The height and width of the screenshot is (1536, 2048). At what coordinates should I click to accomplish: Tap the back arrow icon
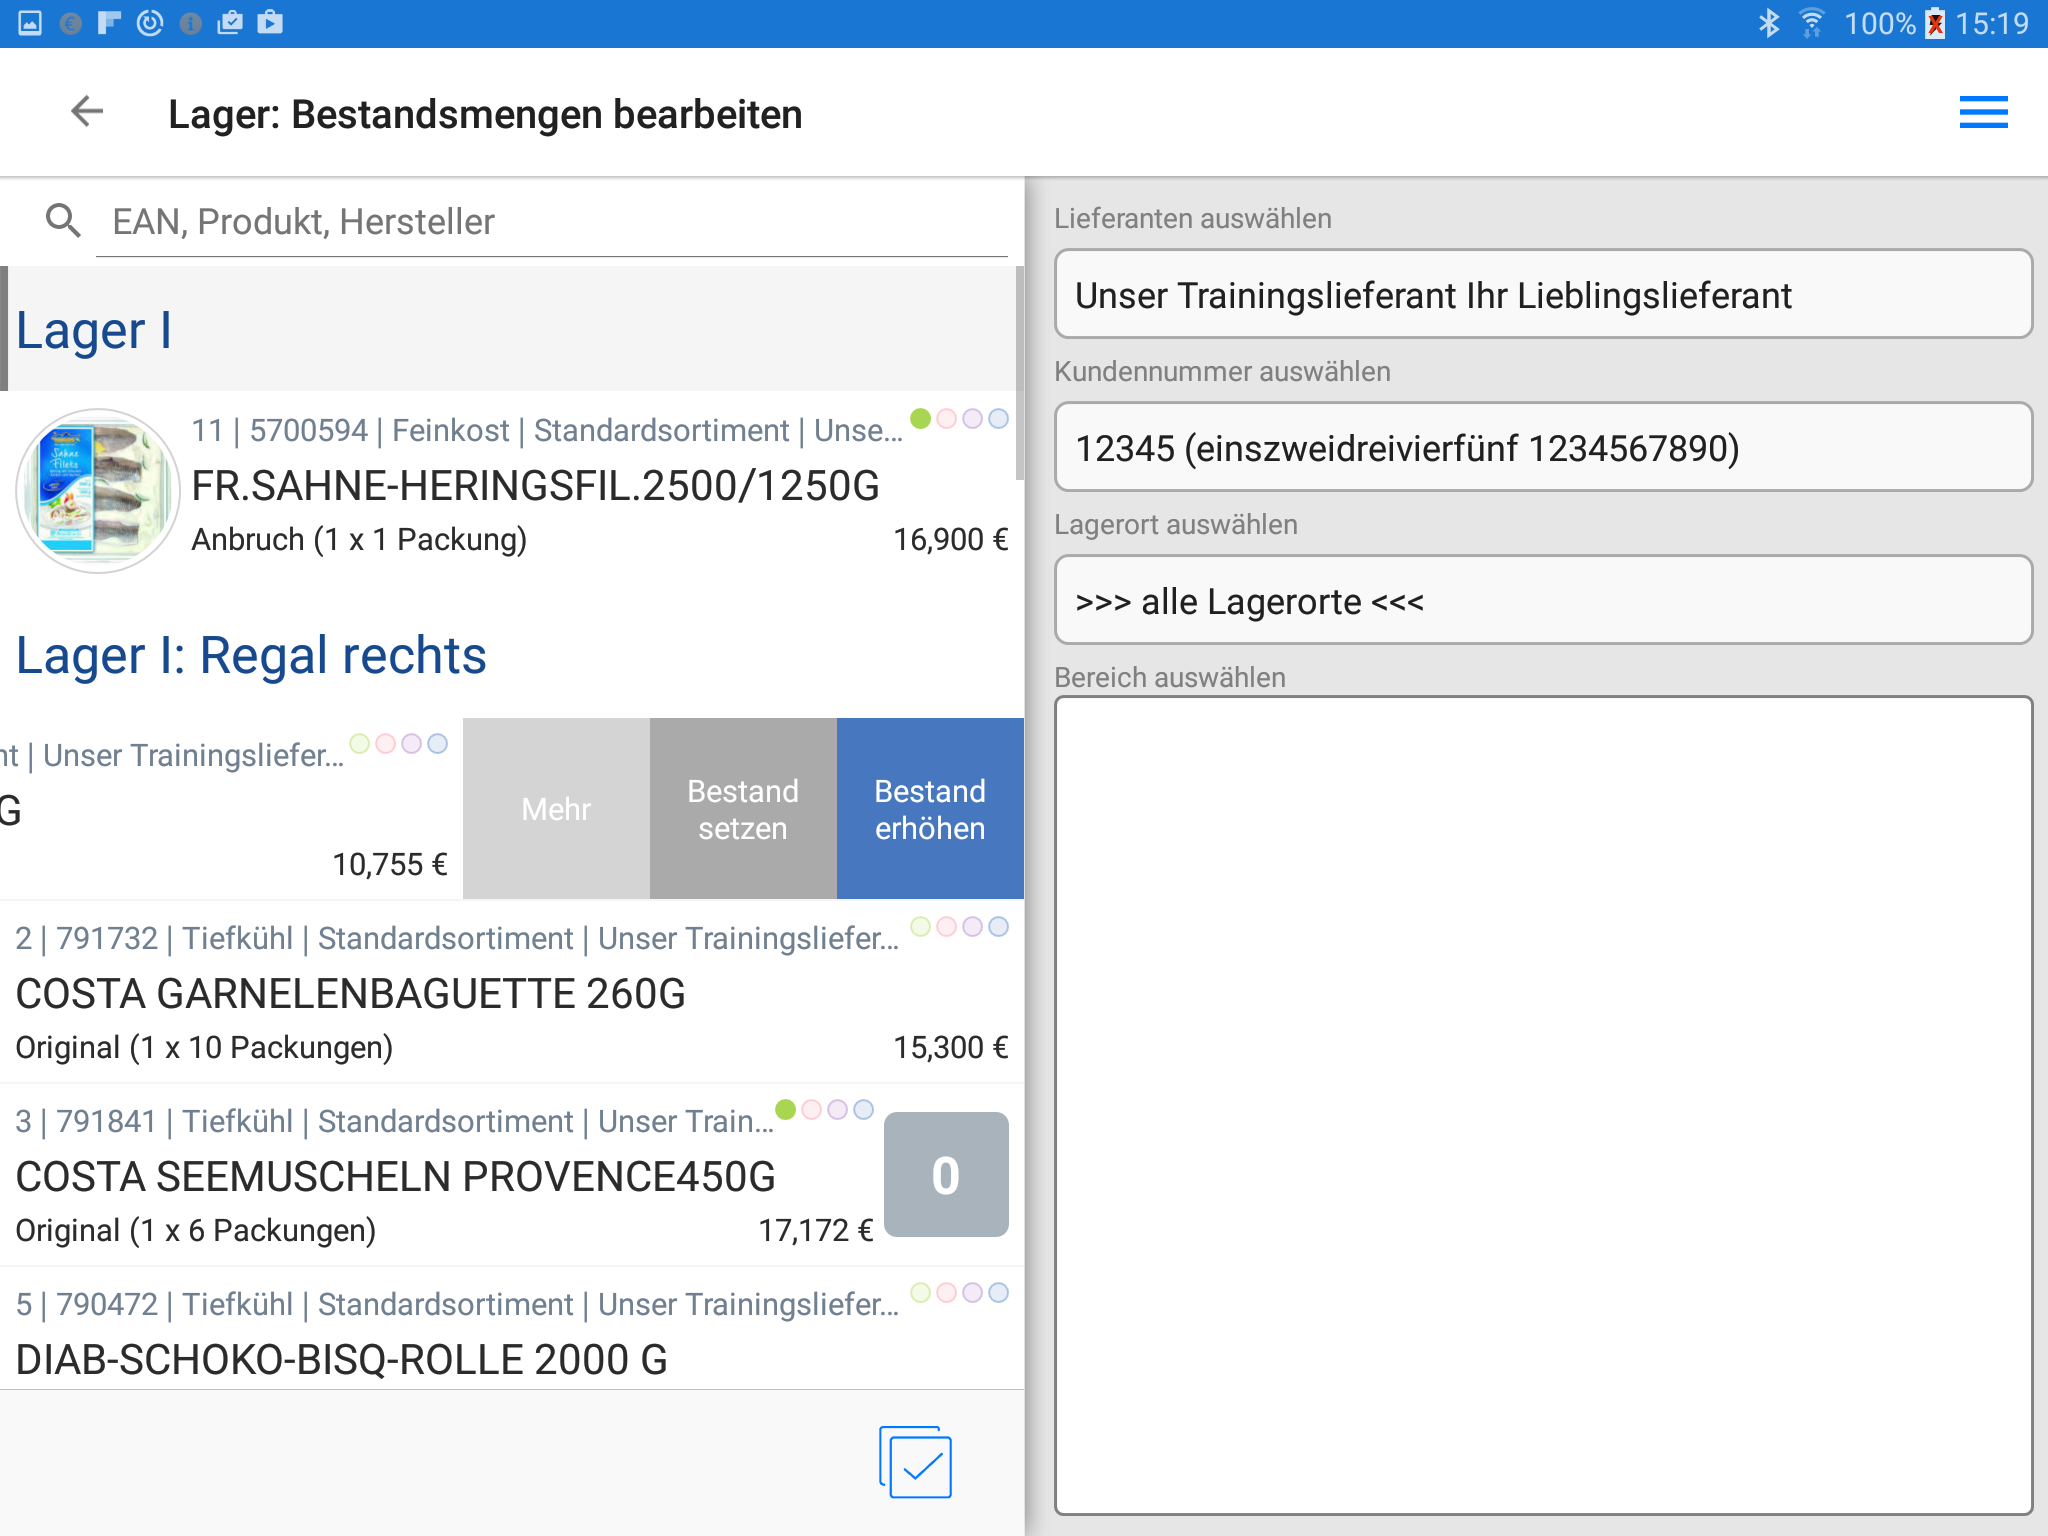pos(87,112)
